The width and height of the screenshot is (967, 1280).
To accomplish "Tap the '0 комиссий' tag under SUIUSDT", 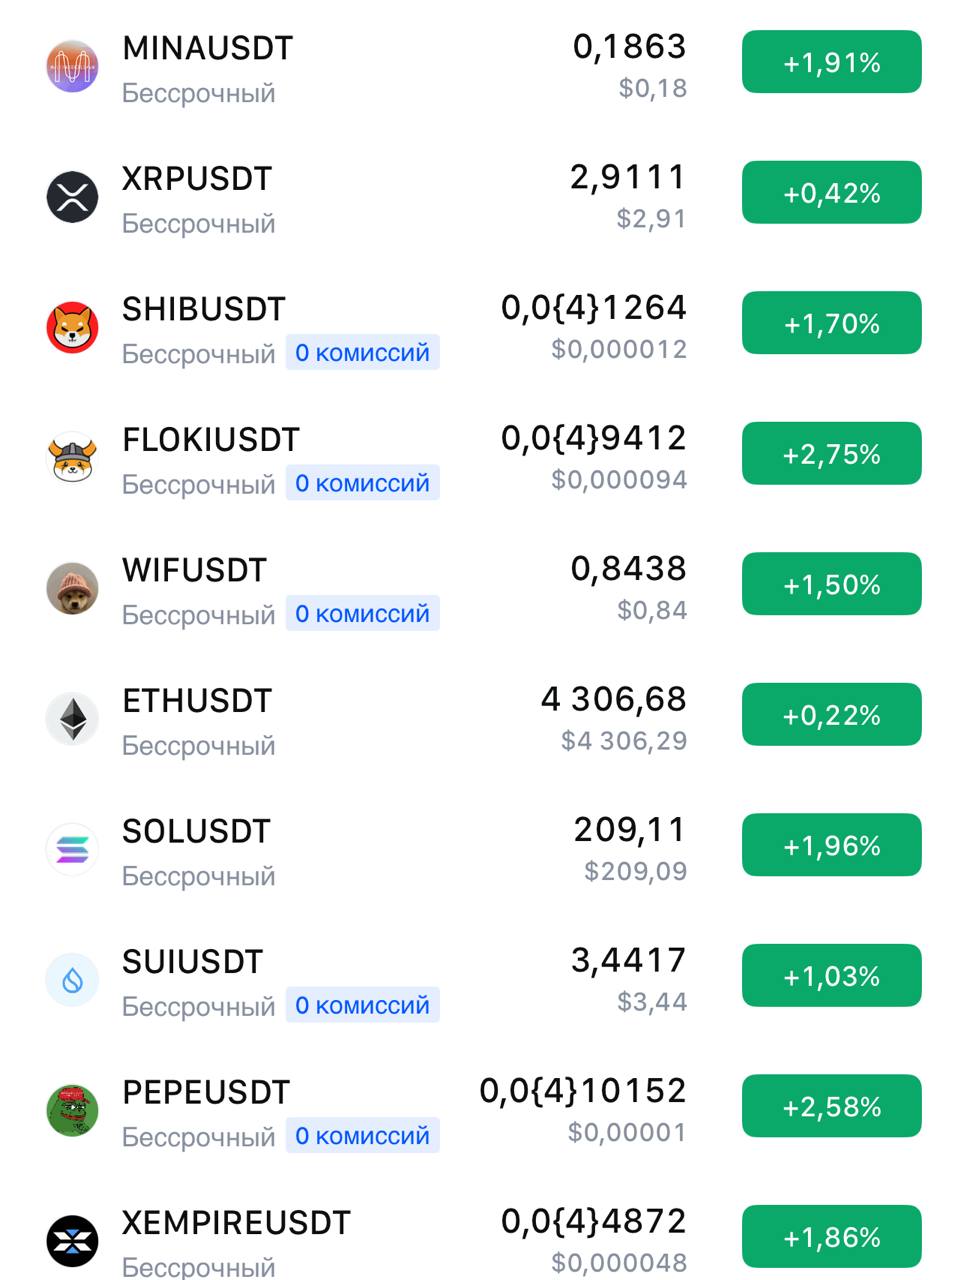I will coord(362,1005).
